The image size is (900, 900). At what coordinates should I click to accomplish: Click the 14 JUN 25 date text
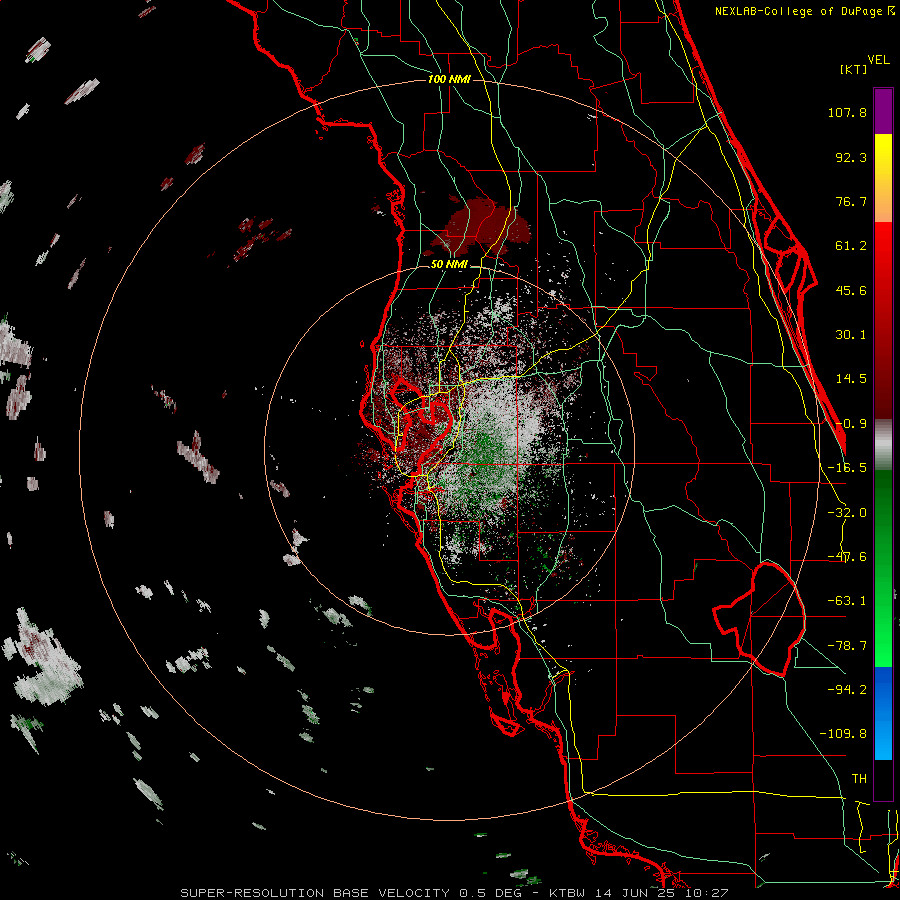pyautogui.click(x=634, y=893)
